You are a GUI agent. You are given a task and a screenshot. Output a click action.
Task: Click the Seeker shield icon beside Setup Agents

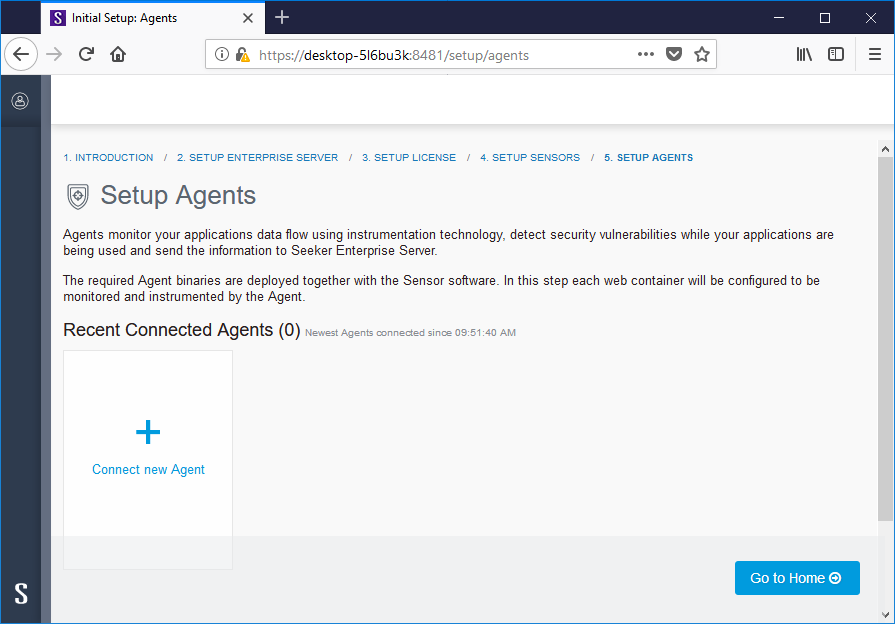pyautogui.click(x=78, y=196)
